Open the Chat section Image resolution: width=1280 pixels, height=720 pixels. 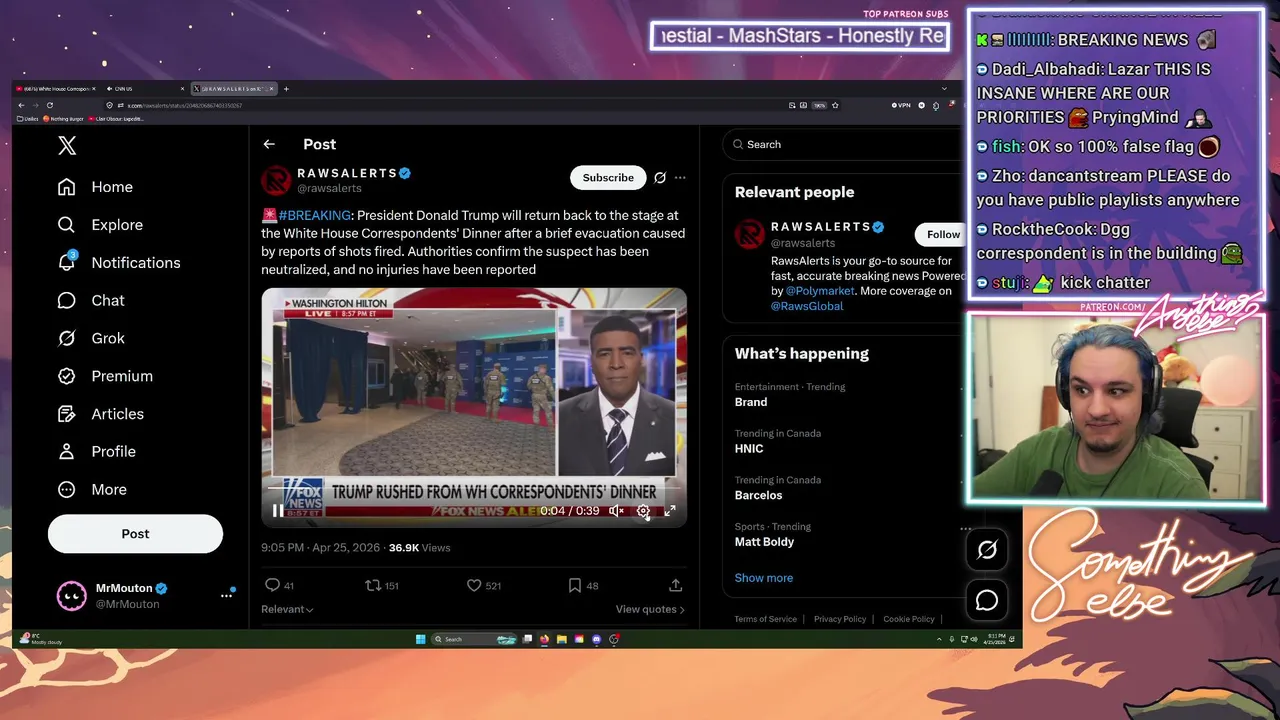[x=91, y=300]
